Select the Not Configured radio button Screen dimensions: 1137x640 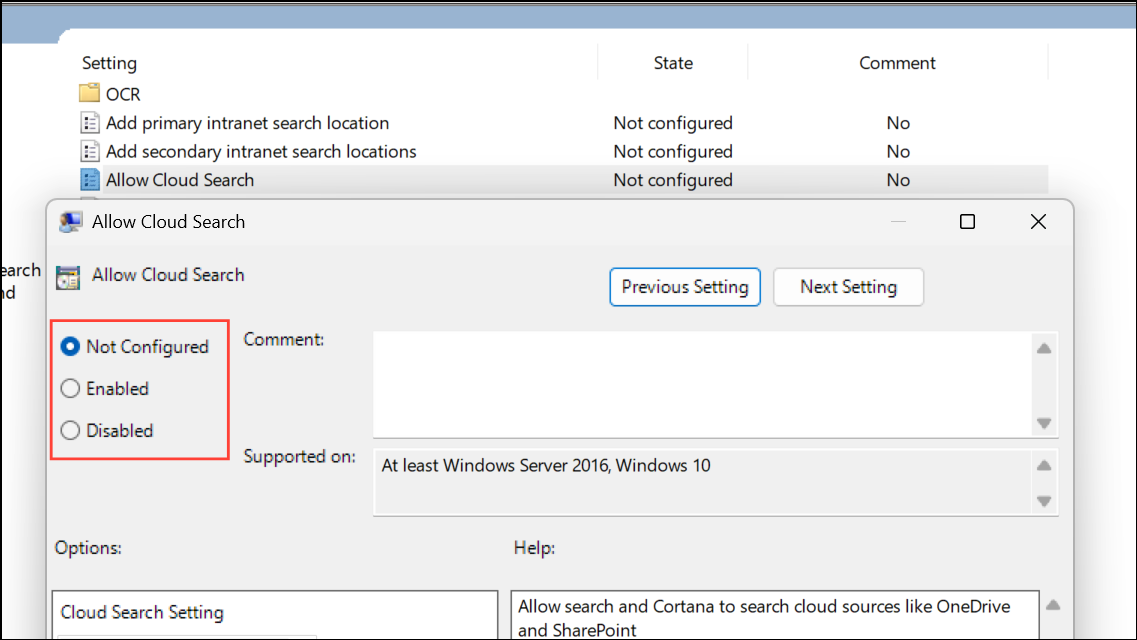click(70, 347)
